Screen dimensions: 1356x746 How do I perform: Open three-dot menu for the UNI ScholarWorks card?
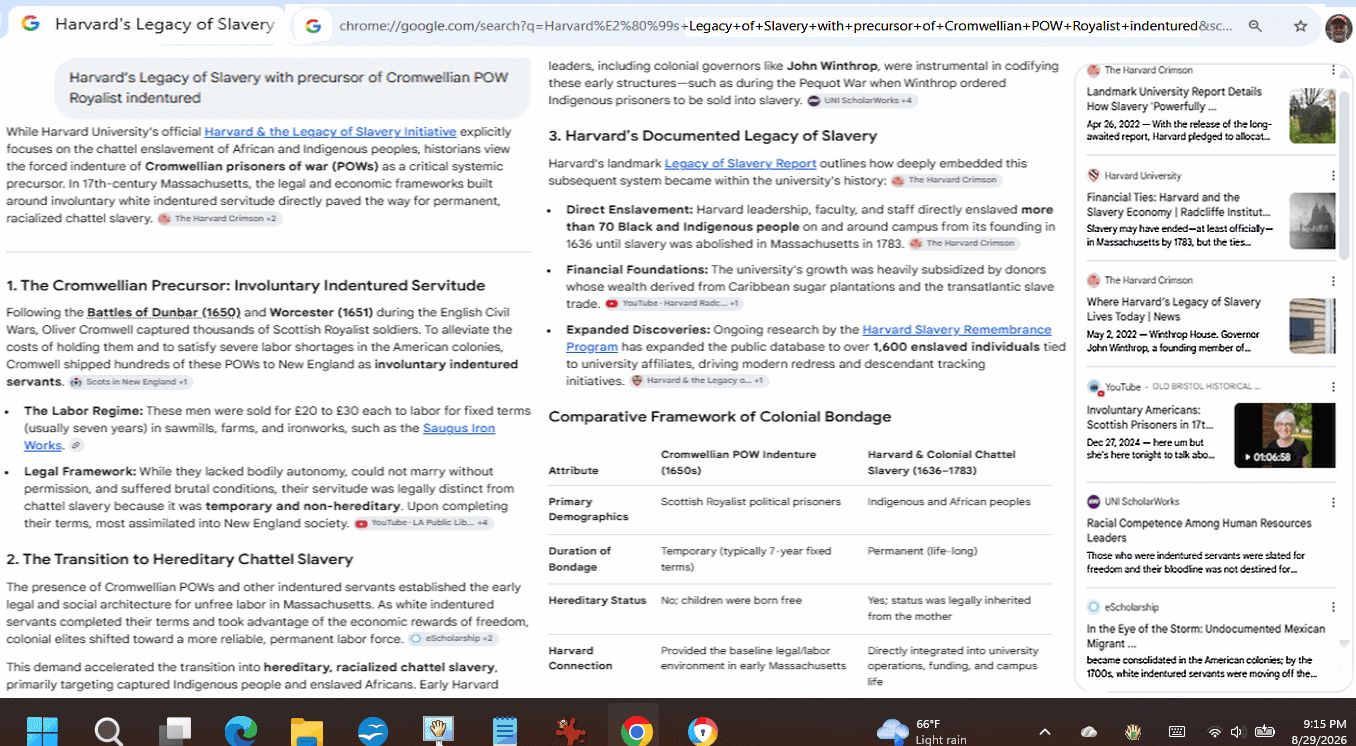(1333, 502)
